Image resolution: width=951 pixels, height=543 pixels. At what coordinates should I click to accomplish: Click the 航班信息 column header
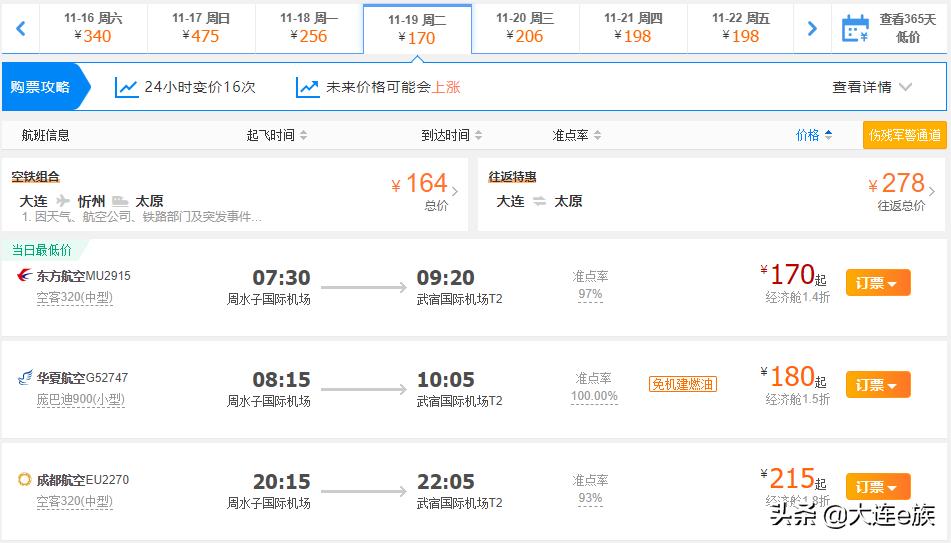(x=45, y=135)
